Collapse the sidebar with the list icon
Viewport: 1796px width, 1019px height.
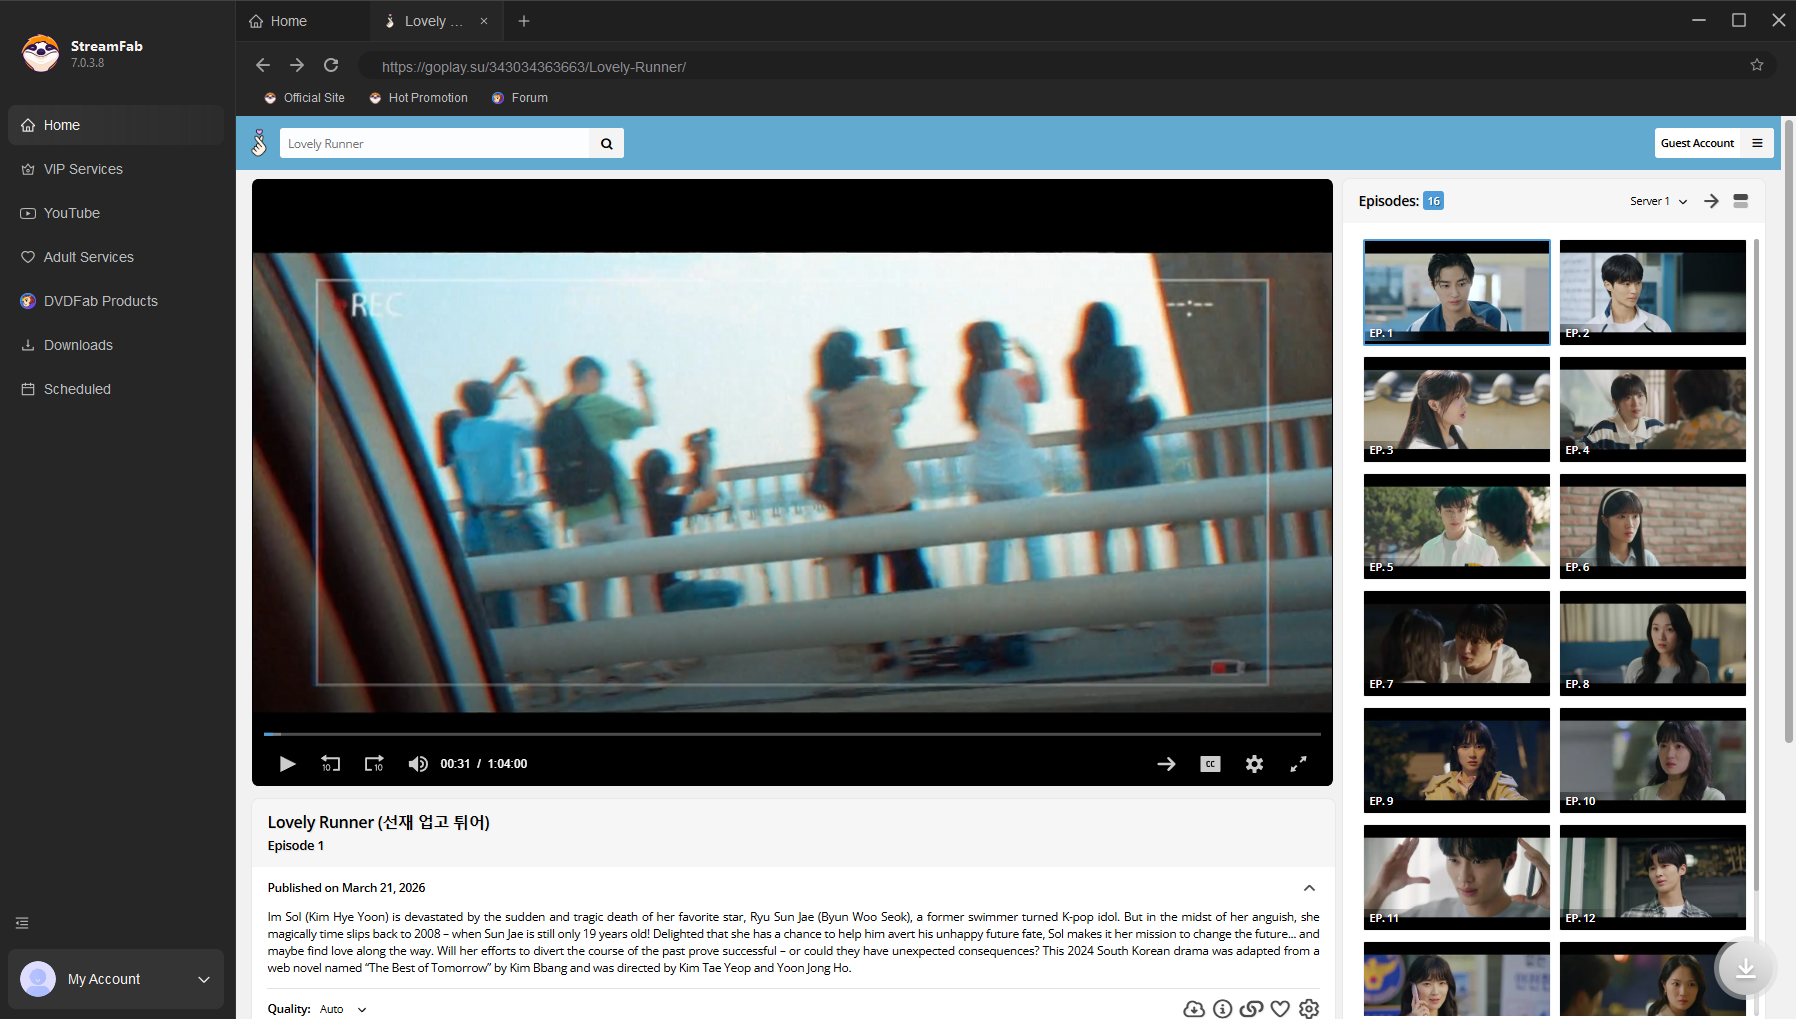coord(22,923)
